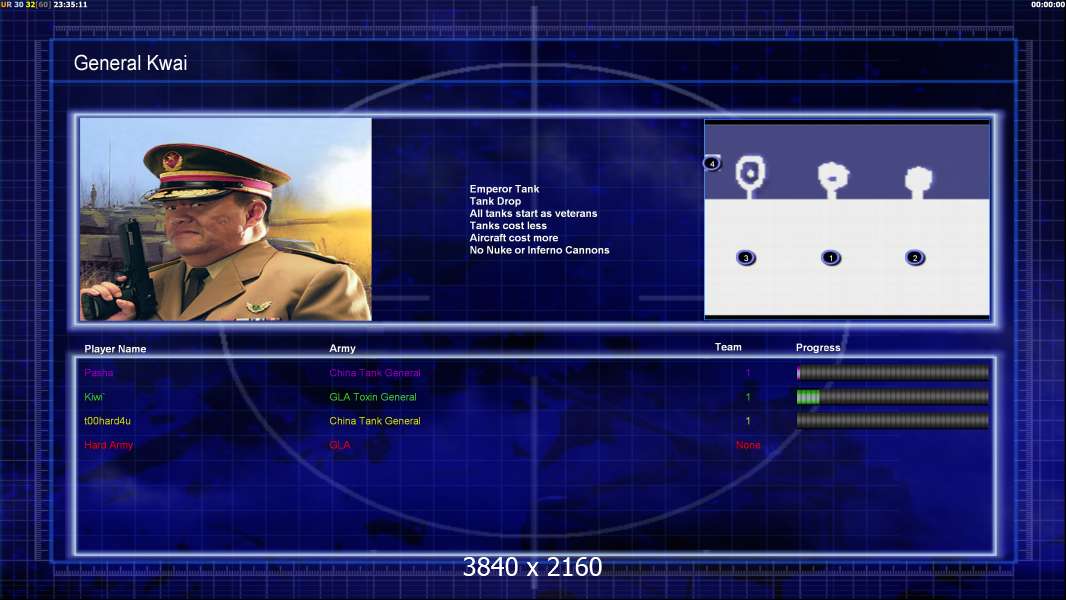
Task: Click start position marker 2 on map
Action: 914,258
